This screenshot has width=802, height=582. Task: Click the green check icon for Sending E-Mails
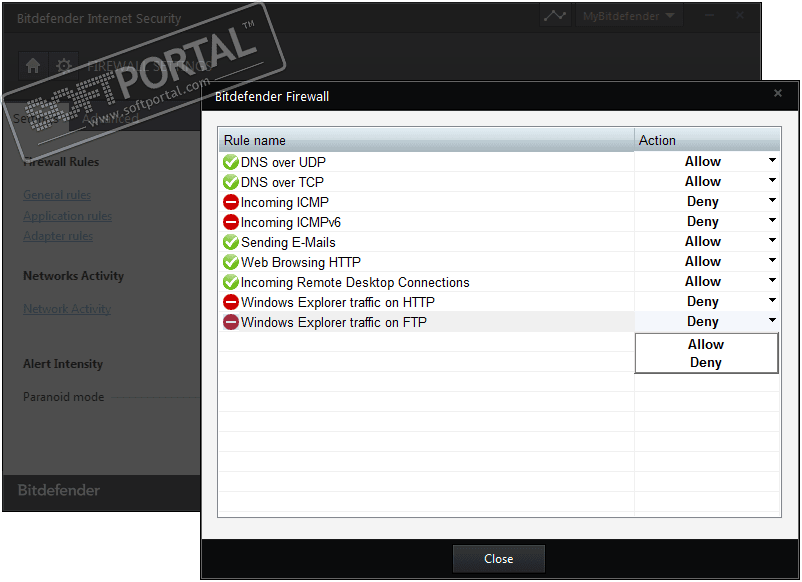coord(231,242)
